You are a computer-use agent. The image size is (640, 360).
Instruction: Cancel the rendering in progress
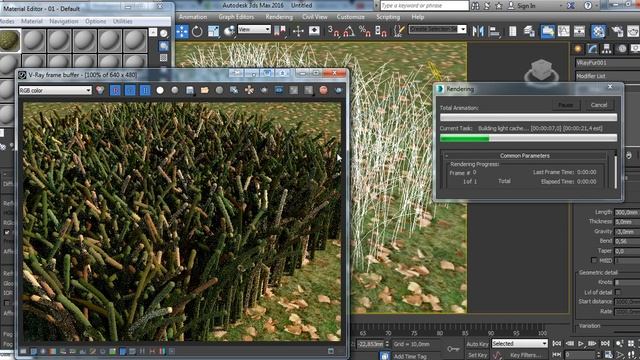599,105
